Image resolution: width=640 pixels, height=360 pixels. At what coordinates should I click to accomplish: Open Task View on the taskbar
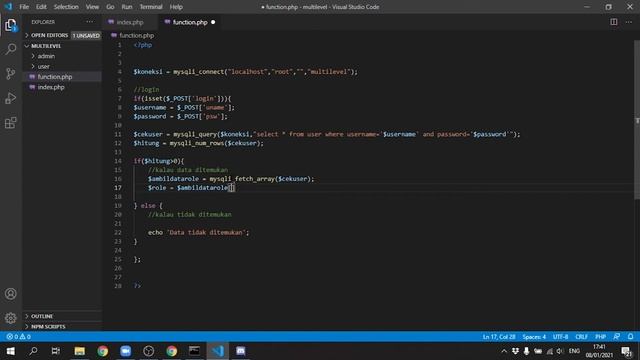pos(56,351)
